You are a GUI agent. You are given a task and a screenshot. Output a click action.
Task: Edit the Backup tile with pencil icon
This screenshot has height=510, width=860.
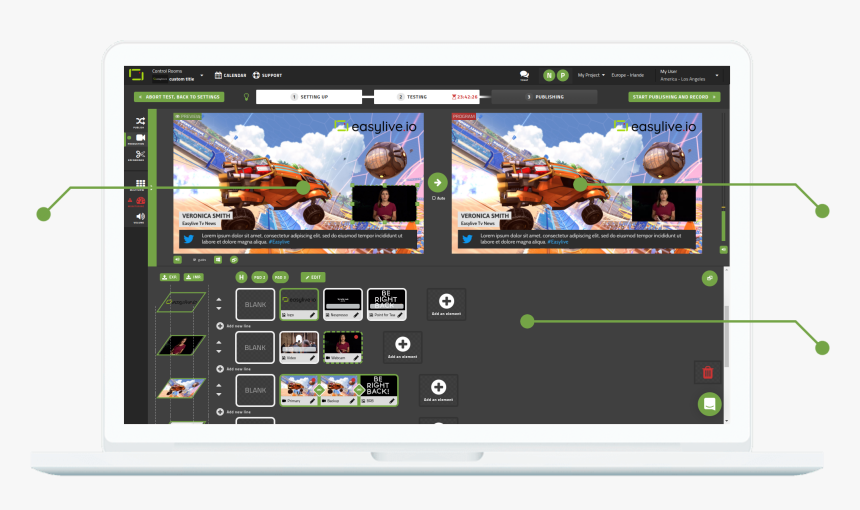tap(352, 401)
